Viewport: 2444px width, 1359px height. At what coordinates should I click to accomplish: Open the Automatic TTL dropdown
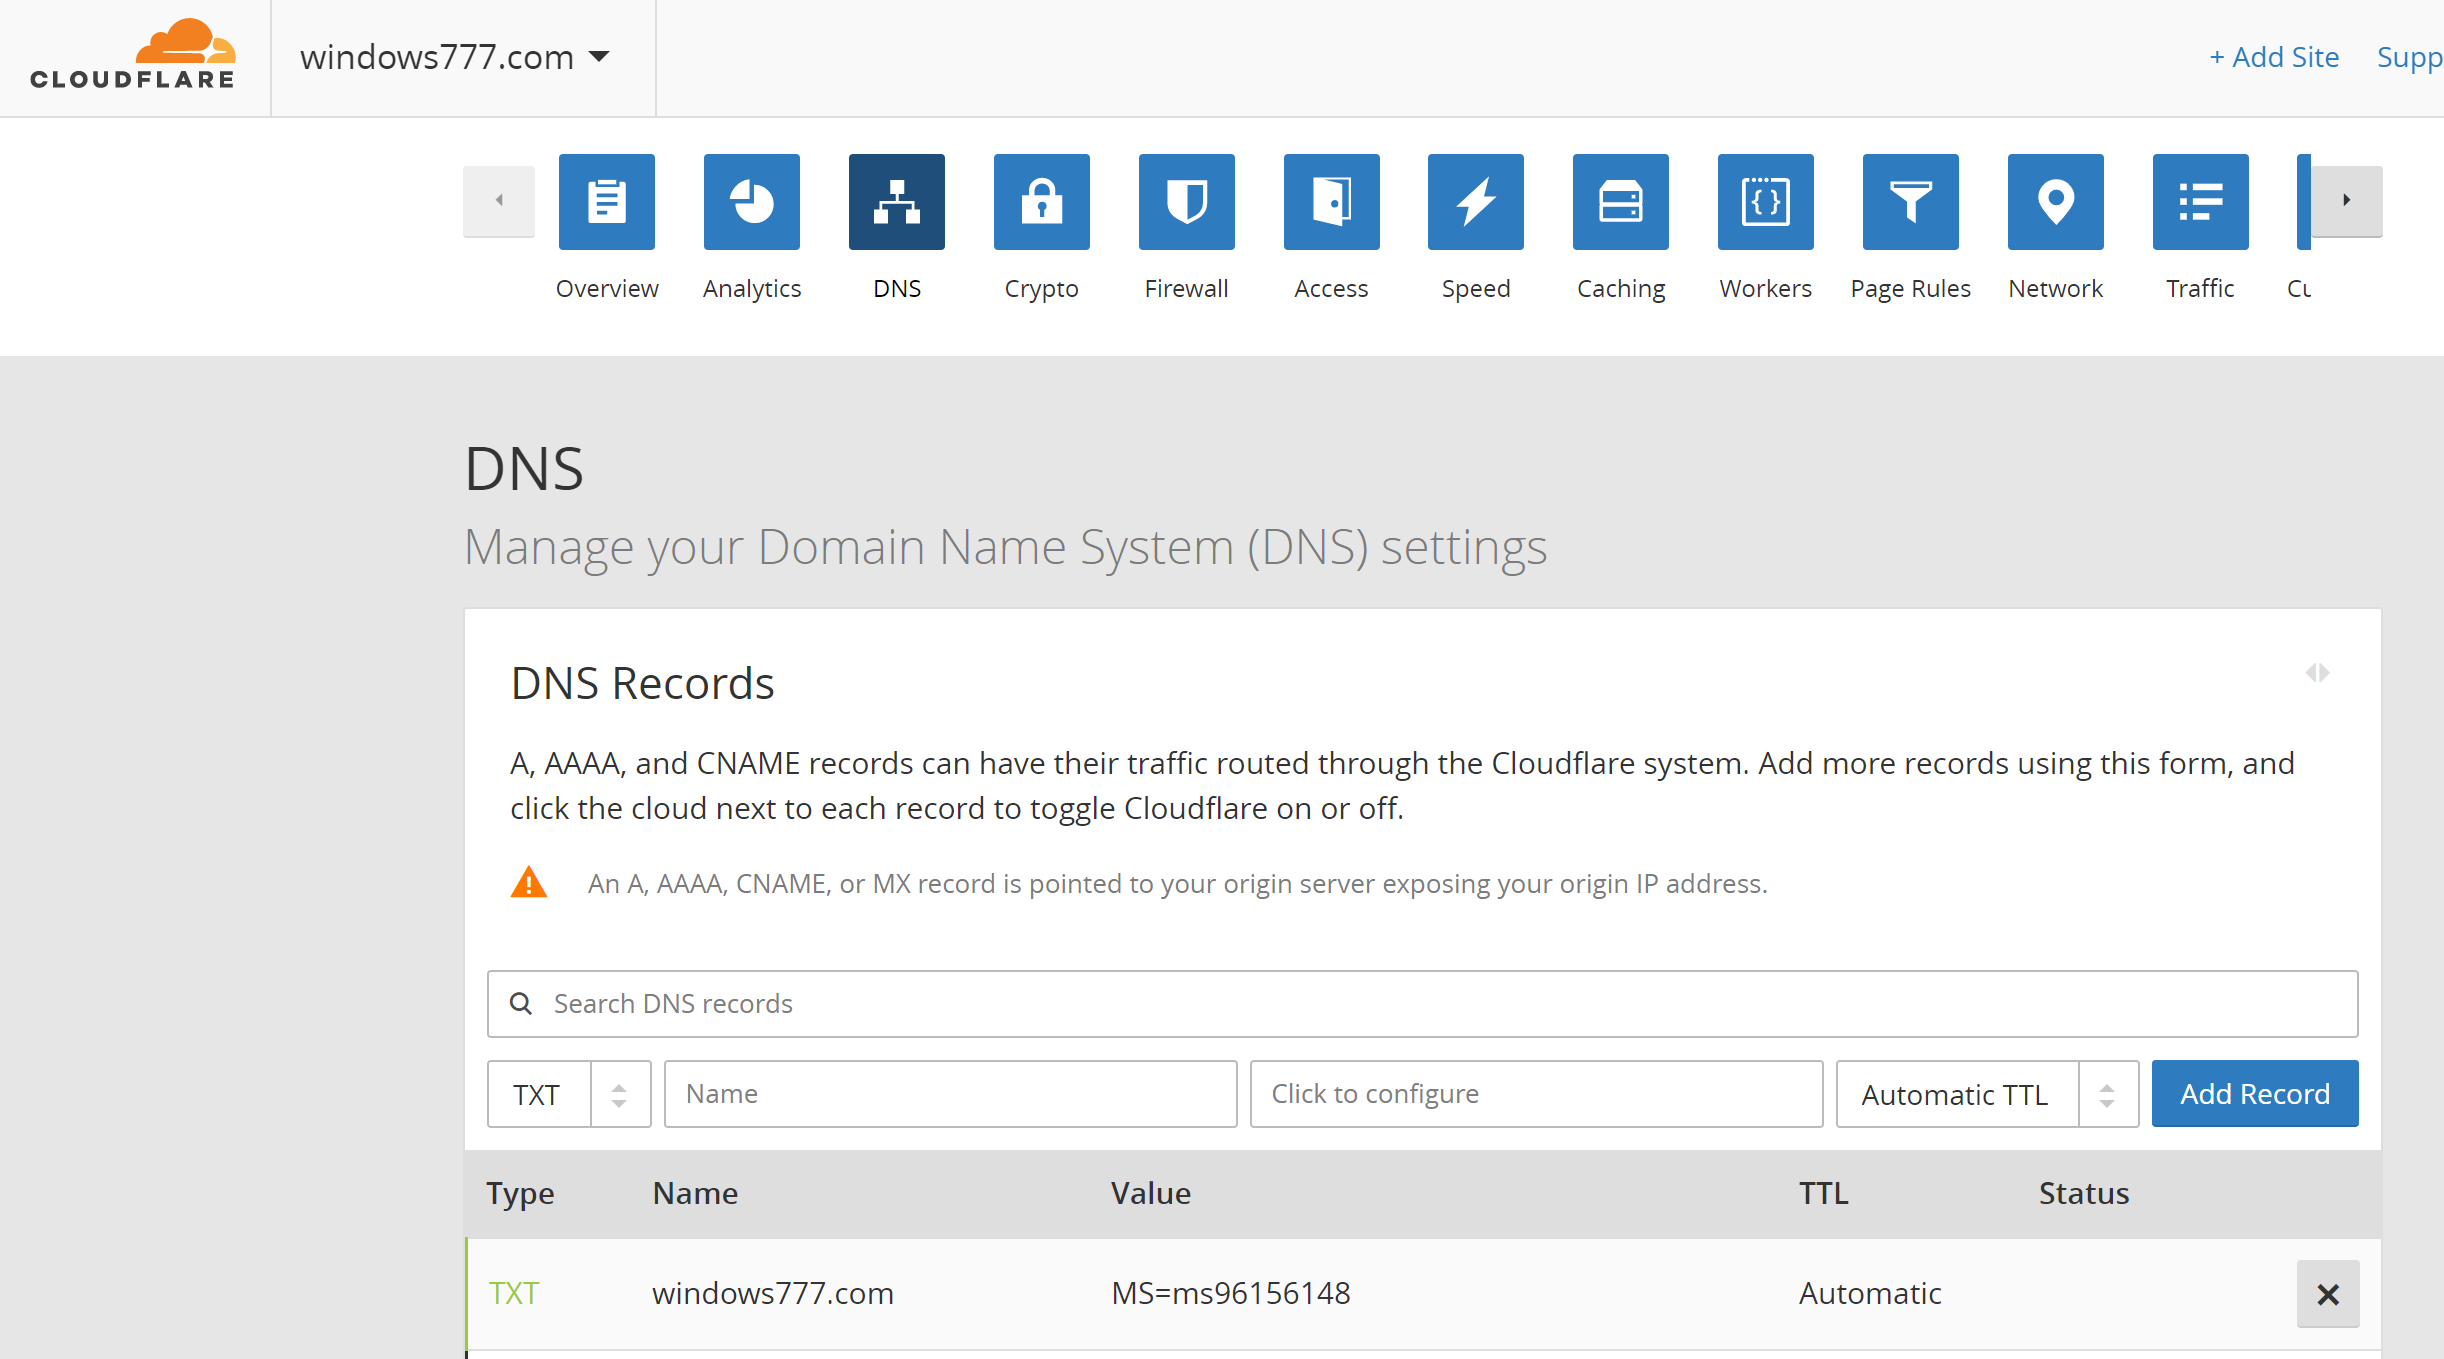(x=1986, y=1094)
